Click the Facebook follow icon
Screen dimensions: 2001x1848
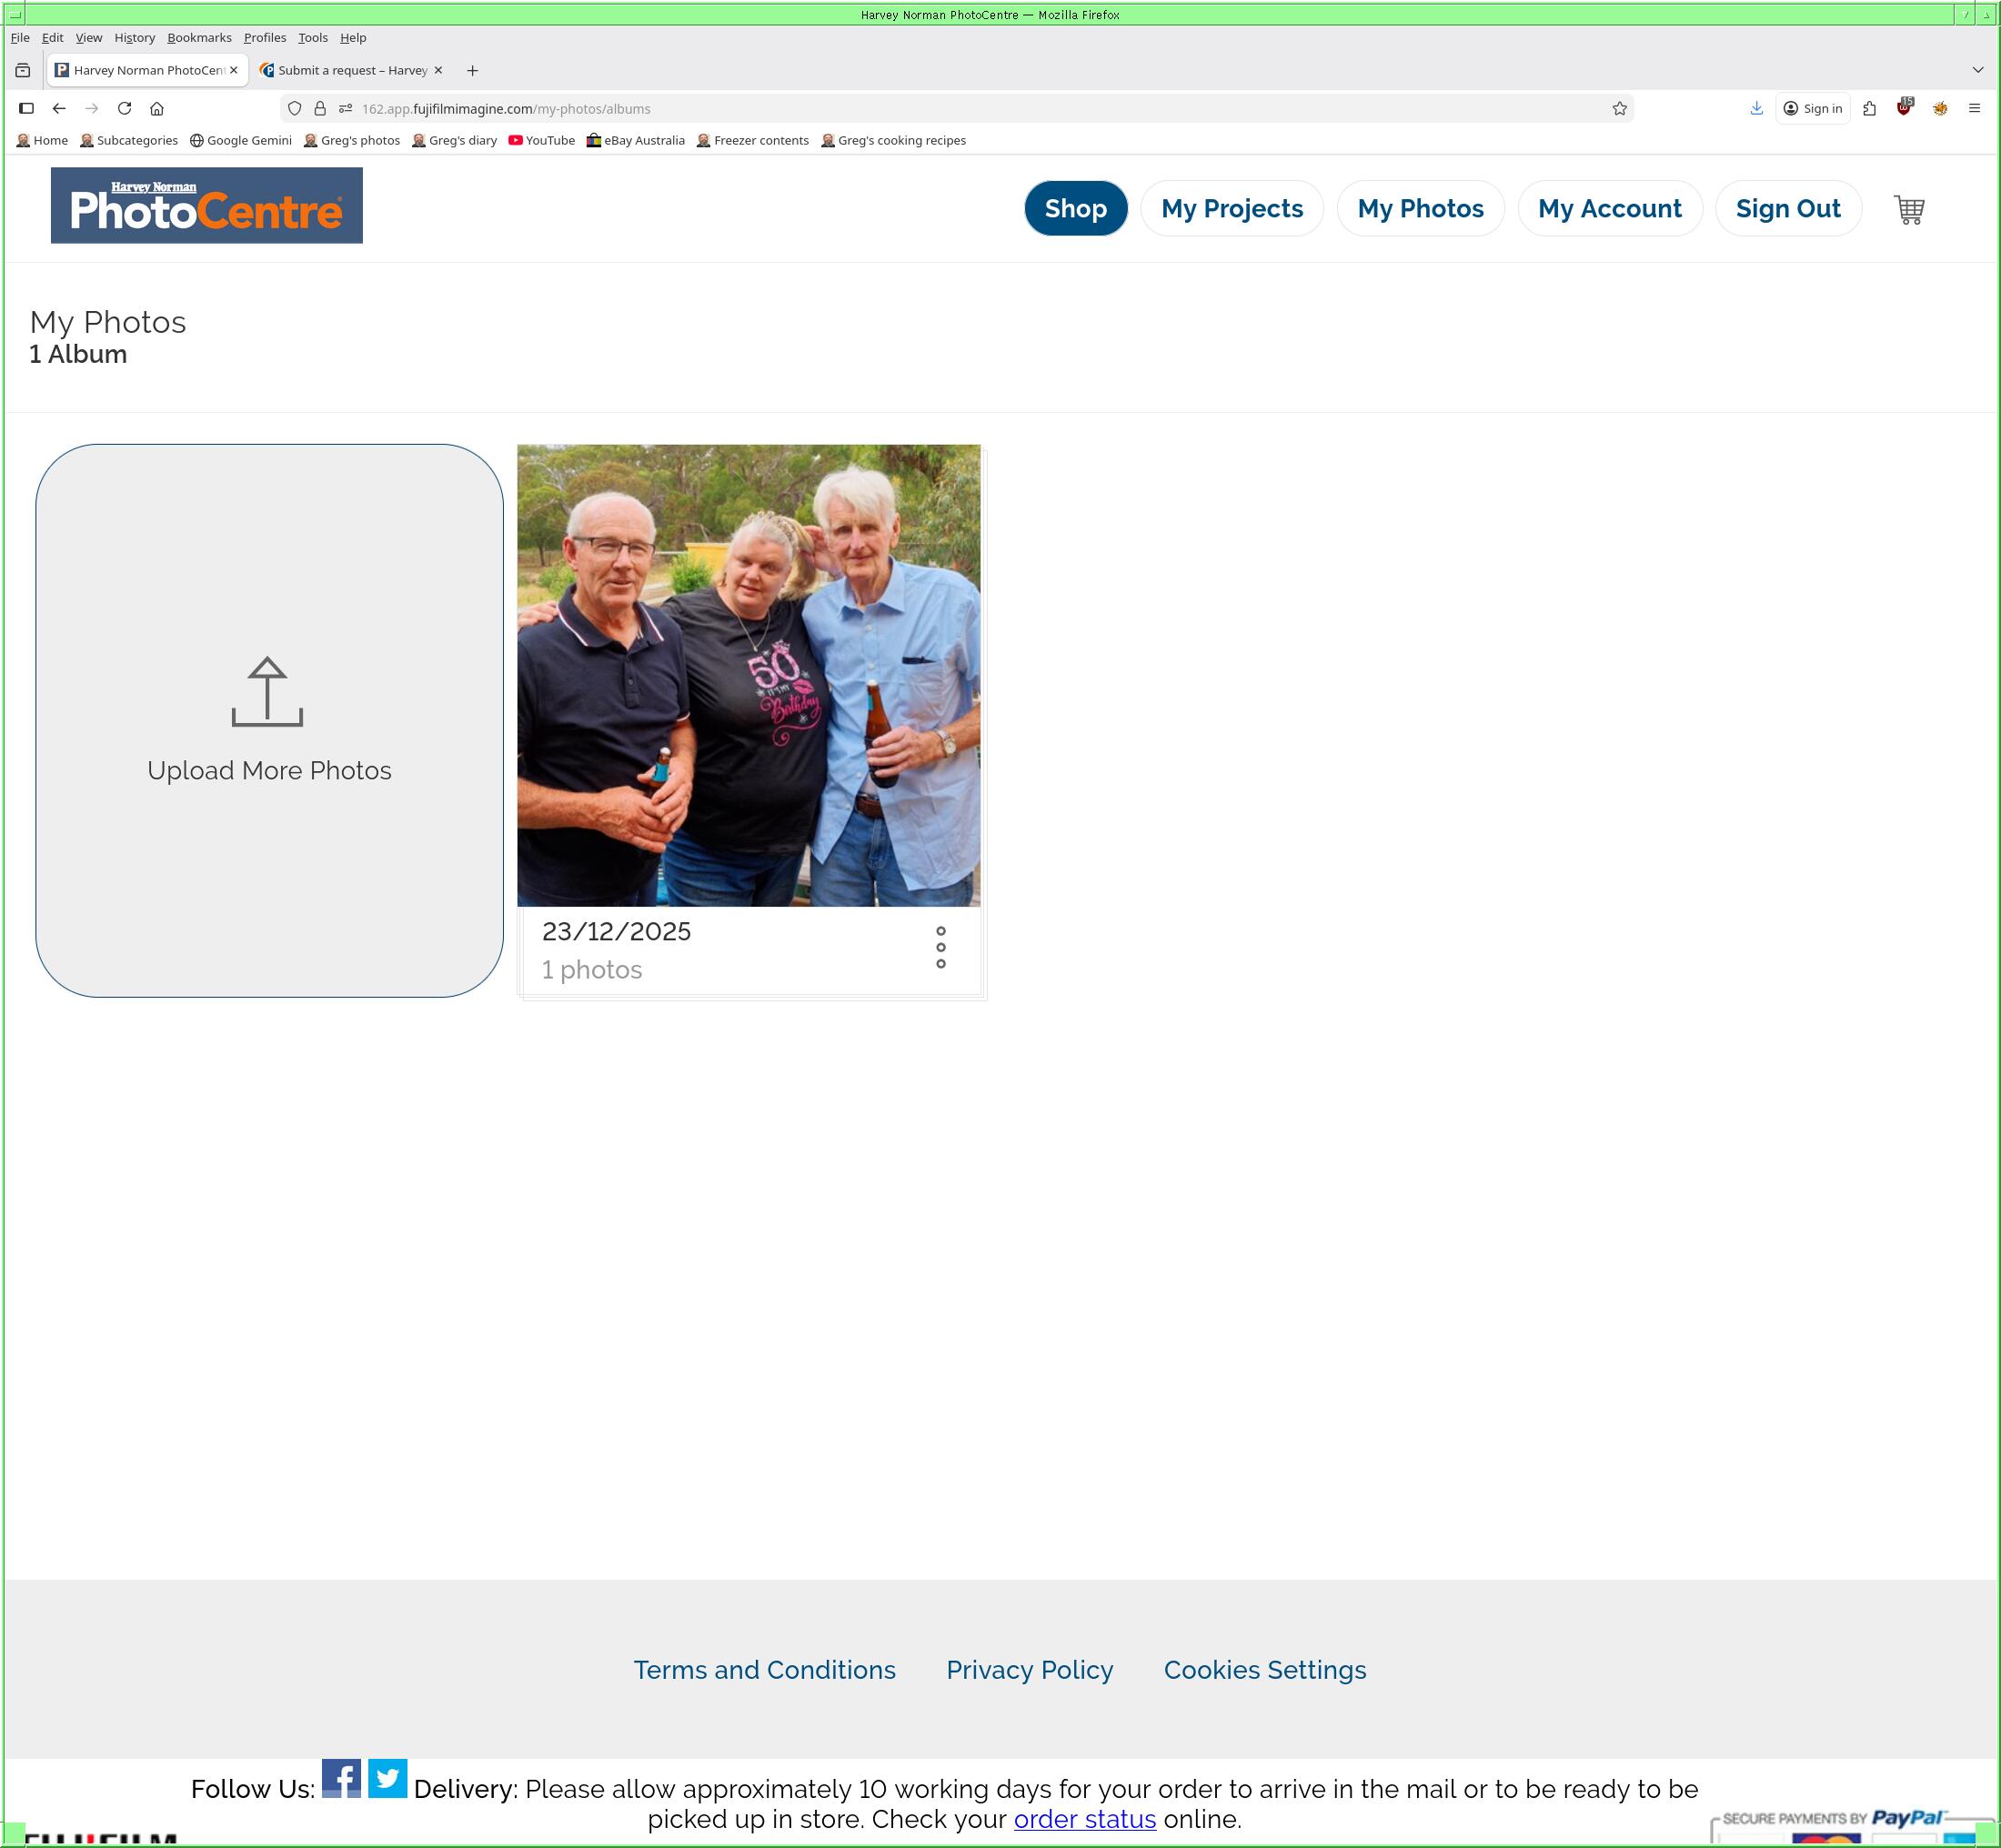(341, 1778)
